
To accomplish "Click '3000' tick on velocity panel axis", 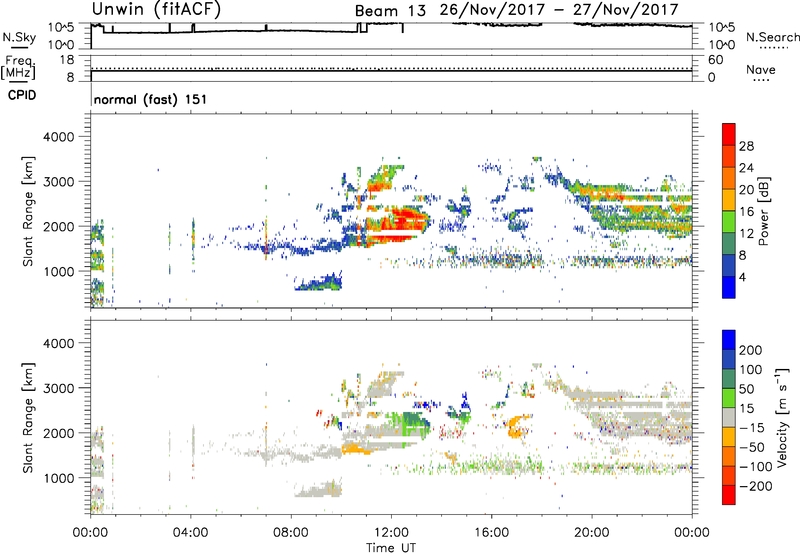I will (59, 388).
